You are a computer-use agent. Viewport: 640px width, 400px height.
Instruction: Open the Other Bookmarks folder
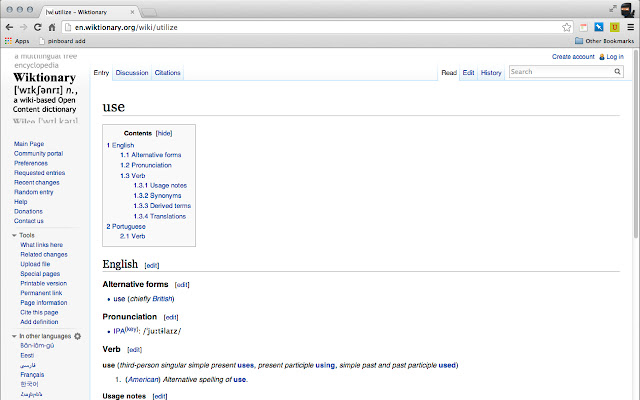click(x=604, y=41)
